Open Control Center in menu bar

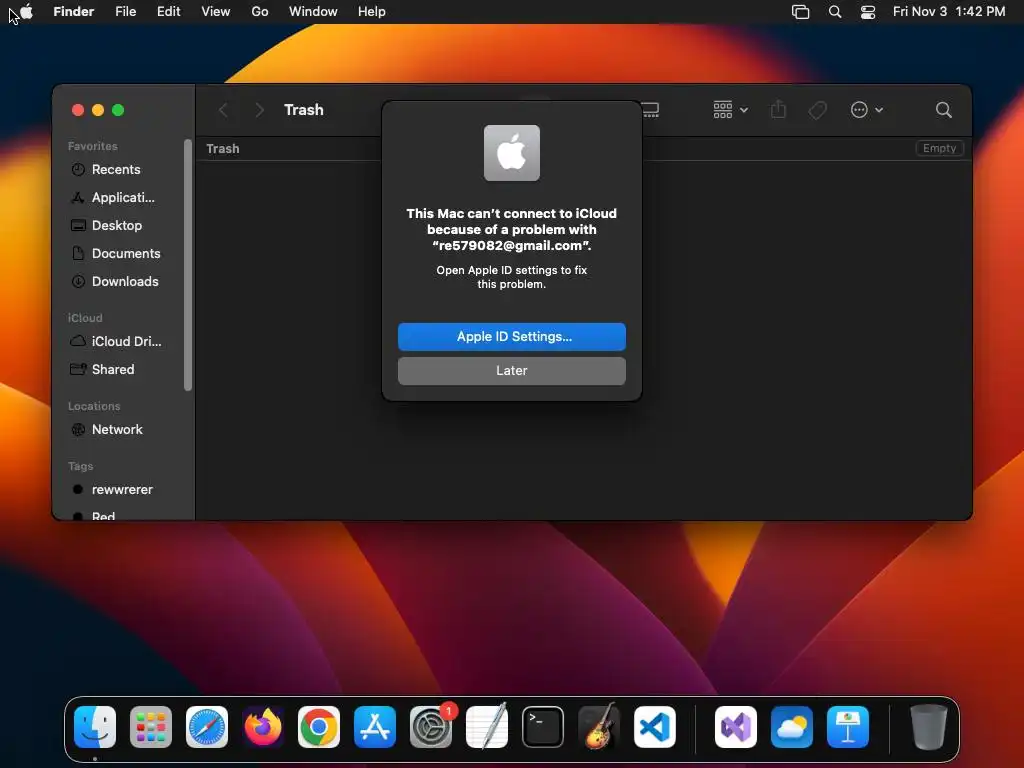[867, 12]
